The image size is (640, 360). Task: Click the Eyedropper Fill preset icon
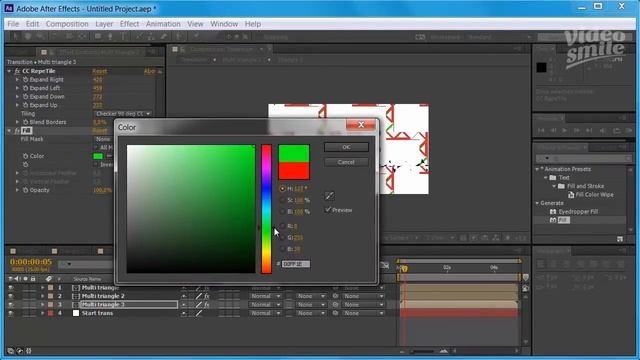(553, 211)
